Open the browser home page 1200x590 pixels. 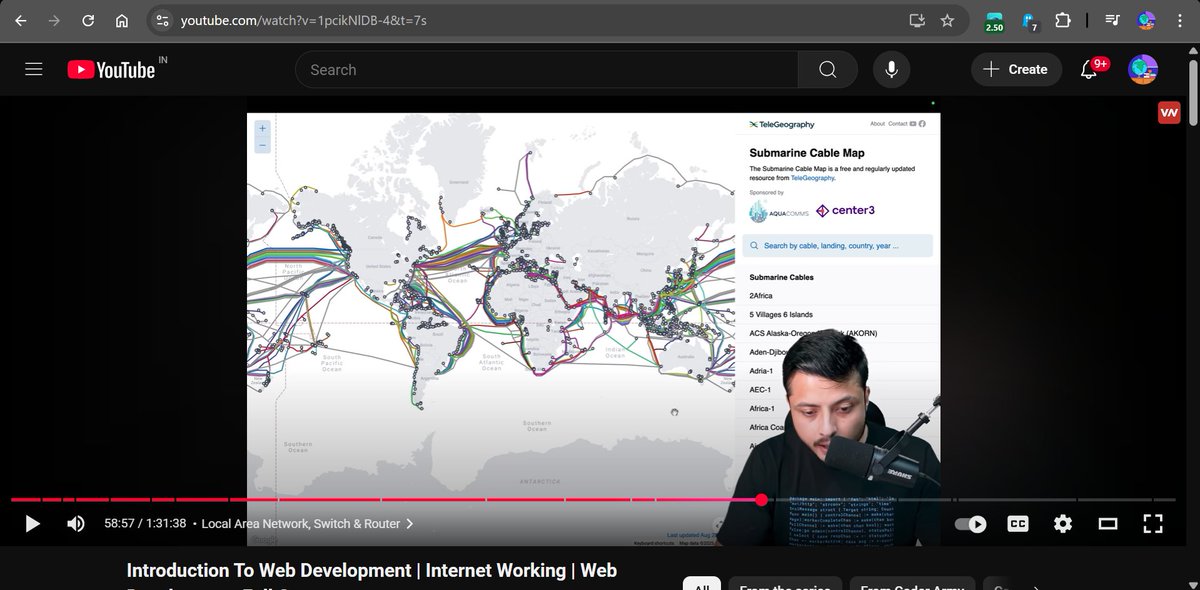(x=121, y=20)
